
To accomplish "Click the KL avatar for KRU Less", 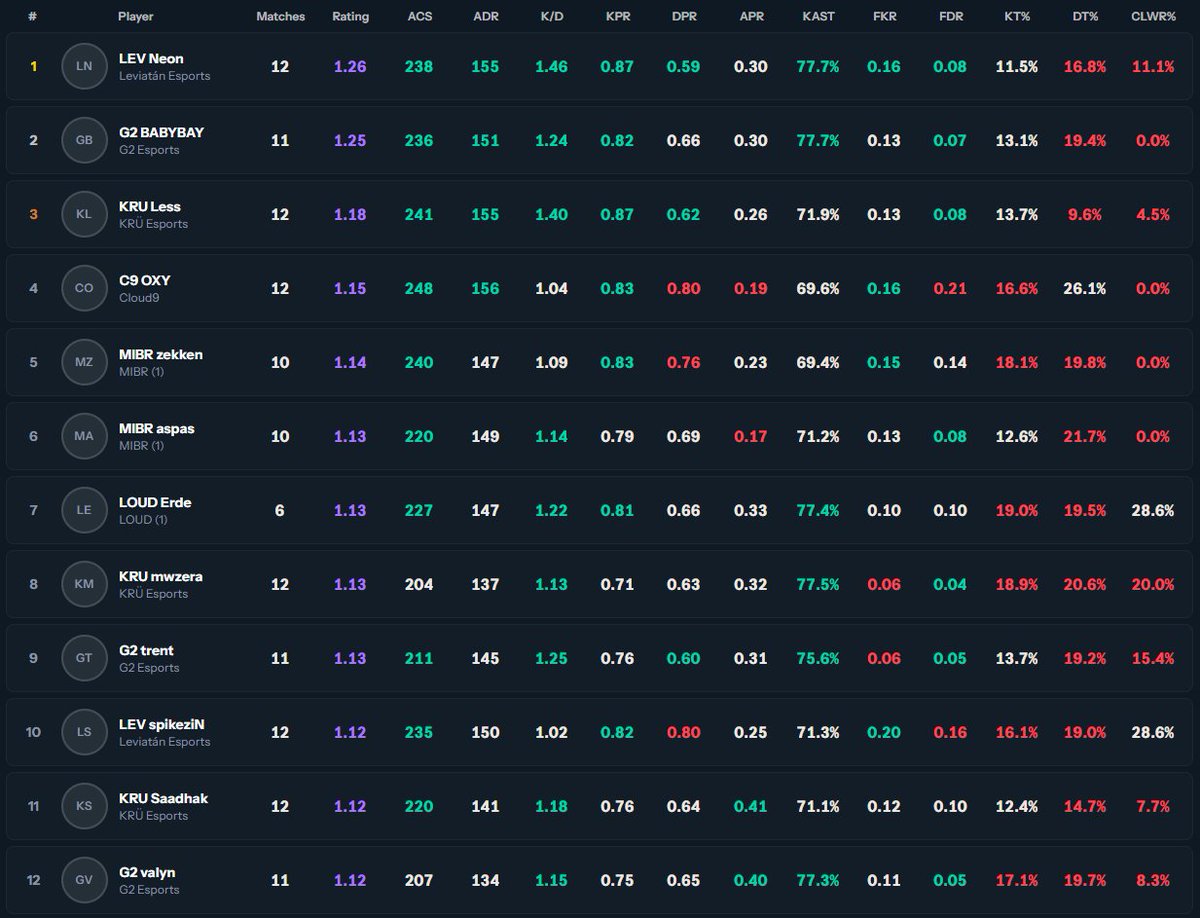I will 84,214.
